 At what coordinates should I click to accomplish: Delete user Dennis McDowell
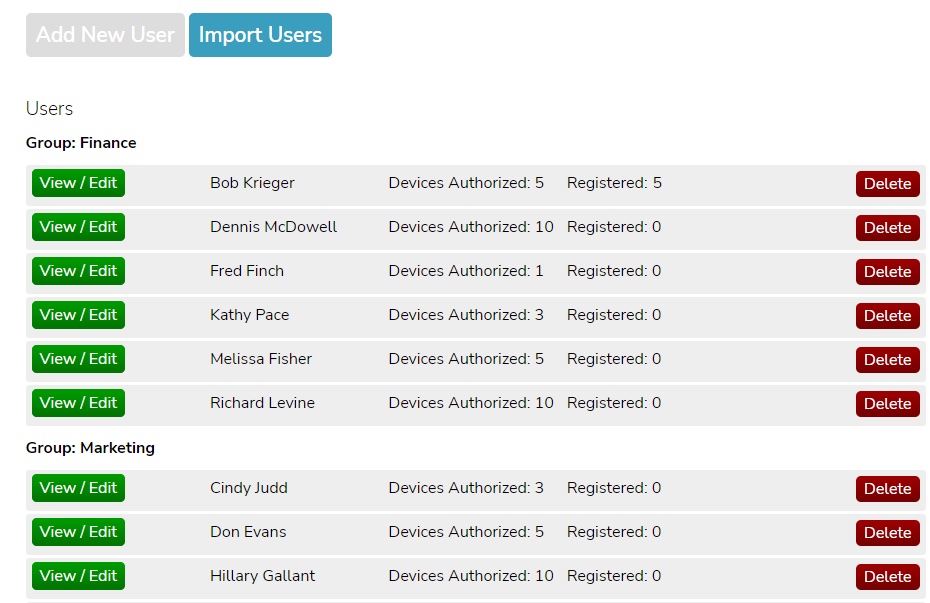[x=887, y=227]
